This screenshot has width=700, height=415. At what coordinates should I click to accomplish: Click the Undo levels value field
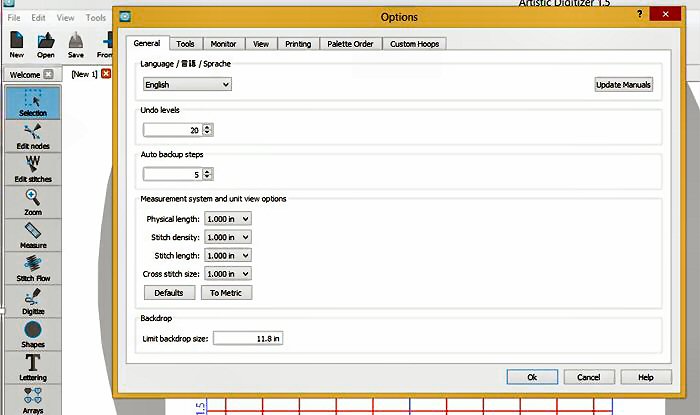(173, 130)
